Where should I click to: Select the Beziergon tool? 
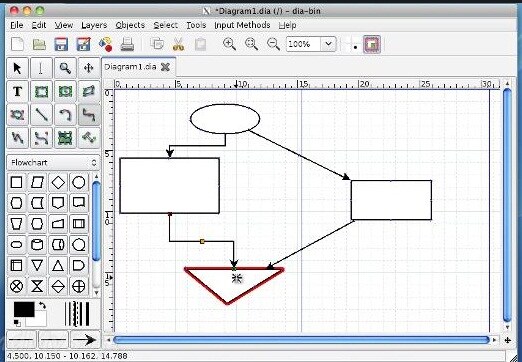17,115
